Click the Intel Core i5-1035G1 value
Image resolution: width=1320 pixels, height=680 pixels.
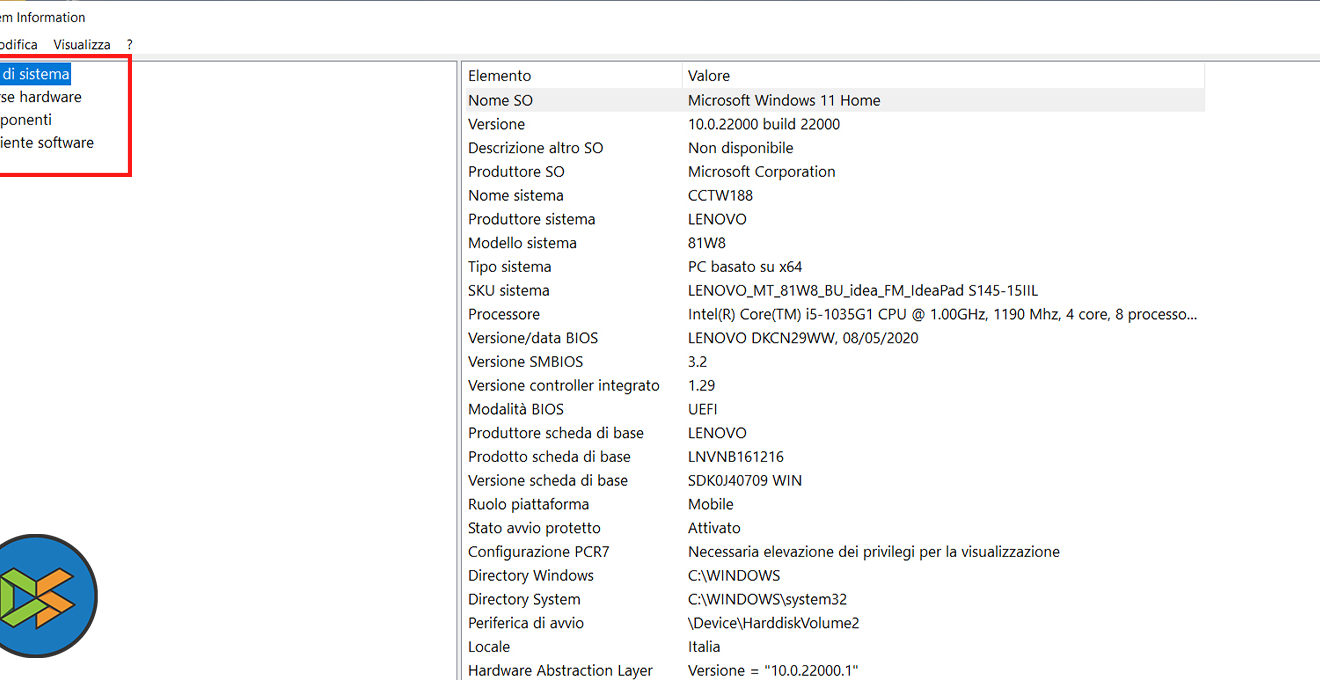pos(942,314)
